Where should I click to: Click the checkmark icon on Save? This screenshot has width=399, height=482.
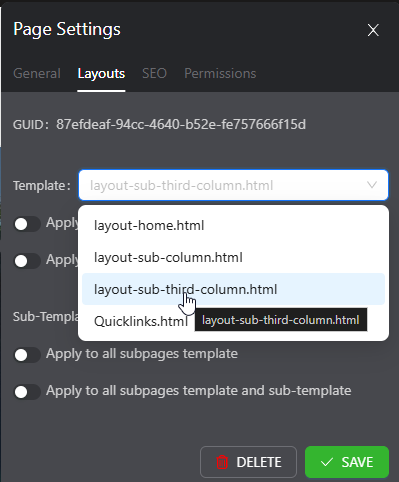pos(326,462)
